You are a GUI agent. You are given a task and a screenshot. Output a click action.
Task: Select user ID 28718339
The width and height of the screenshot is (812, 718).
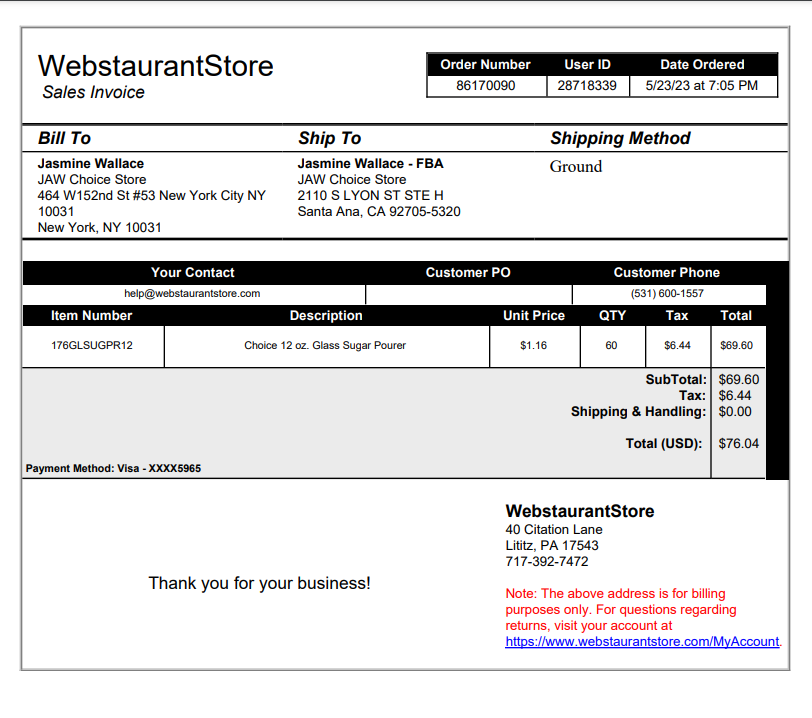coord(587,85)
